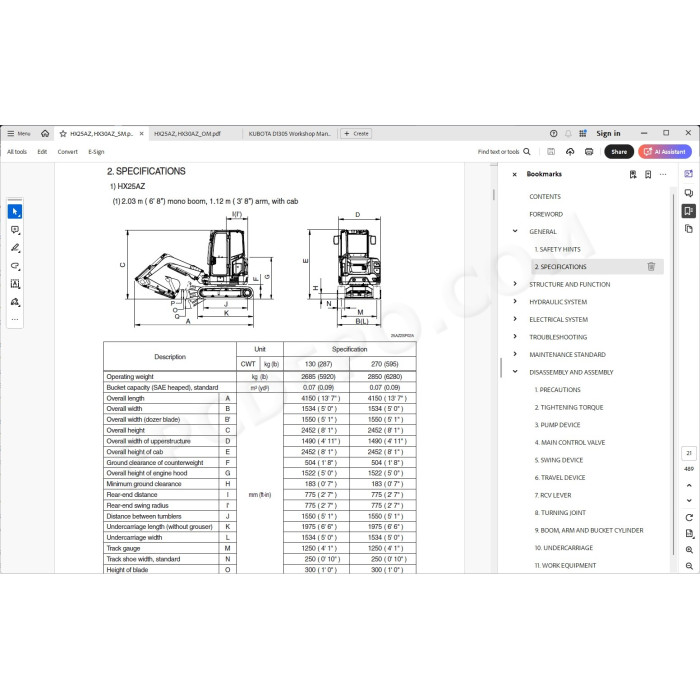
Task: Click the current page number box
Action: point(689,453)
